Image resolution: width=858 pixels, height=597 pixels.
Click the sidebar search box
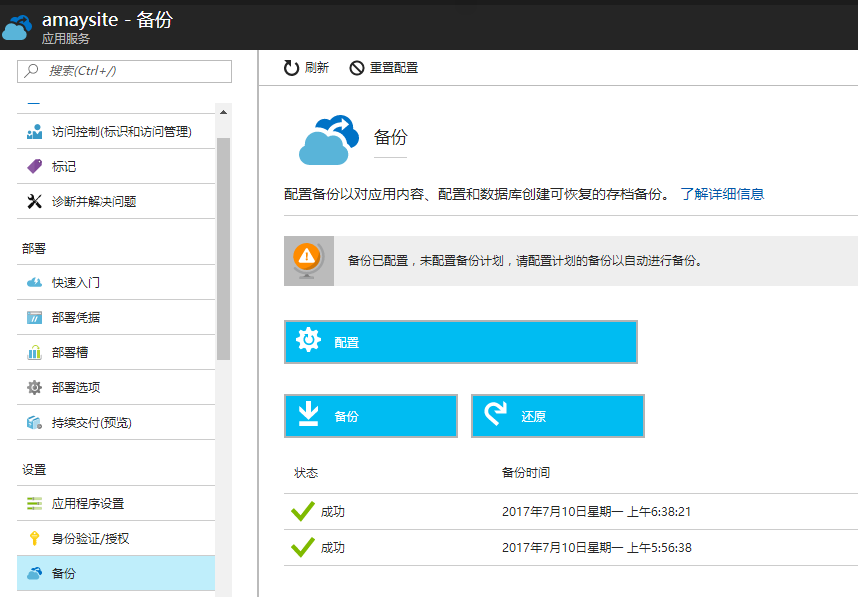(125, 71)
